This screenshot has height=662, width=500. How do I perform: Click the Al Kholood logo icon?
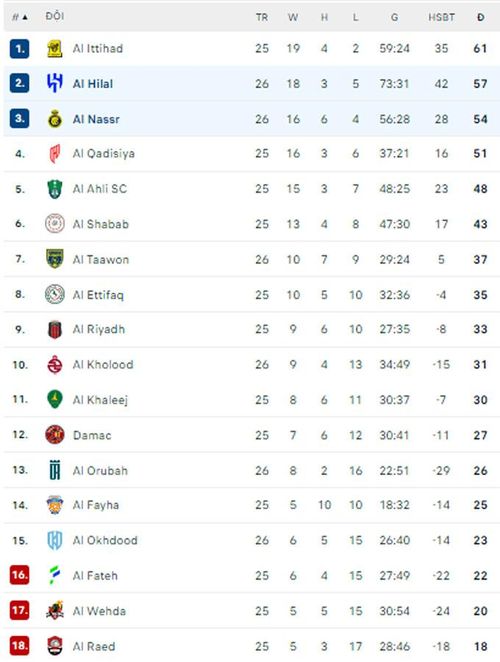(54, 365)
